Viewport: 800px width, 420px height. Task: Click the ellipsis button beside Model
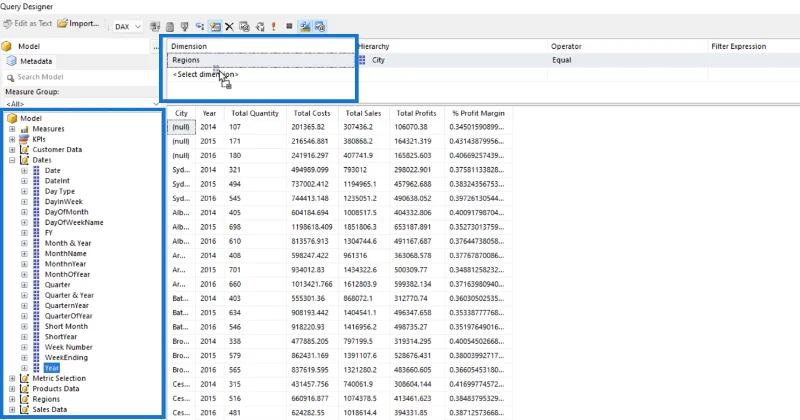coord(155,46)
